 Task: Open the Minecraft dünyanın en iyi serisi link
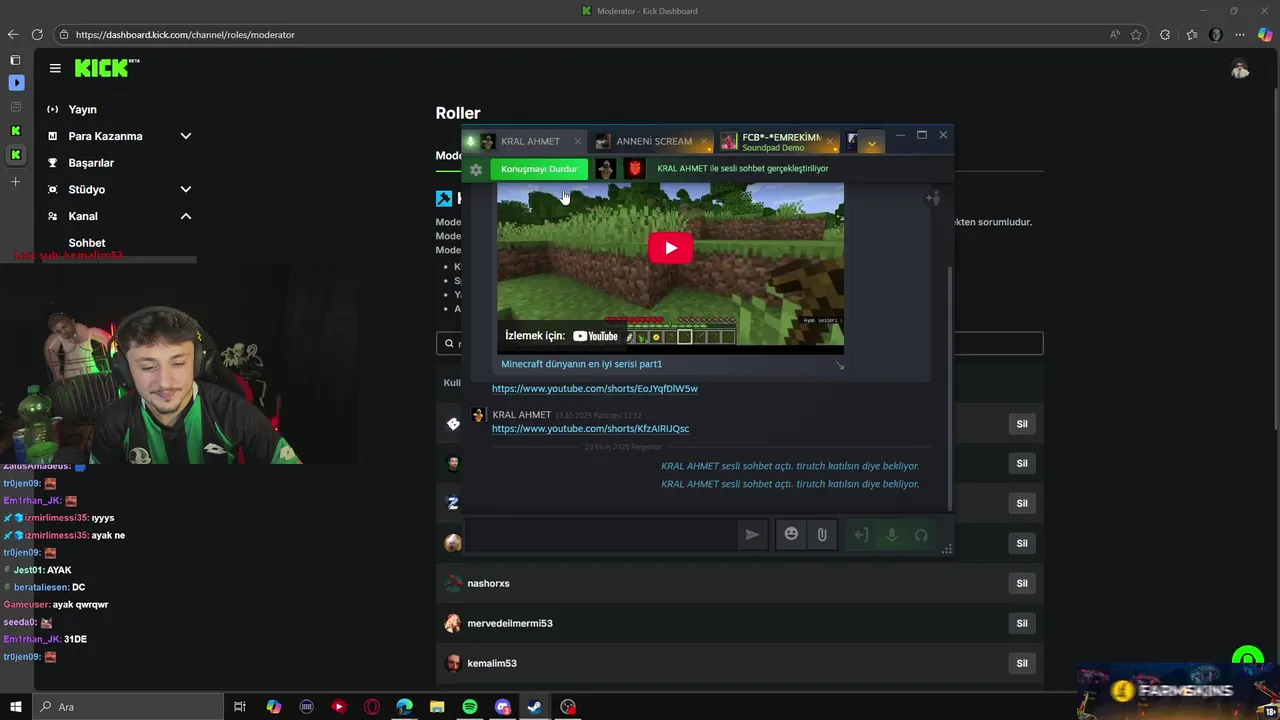[x=581, y=364]
